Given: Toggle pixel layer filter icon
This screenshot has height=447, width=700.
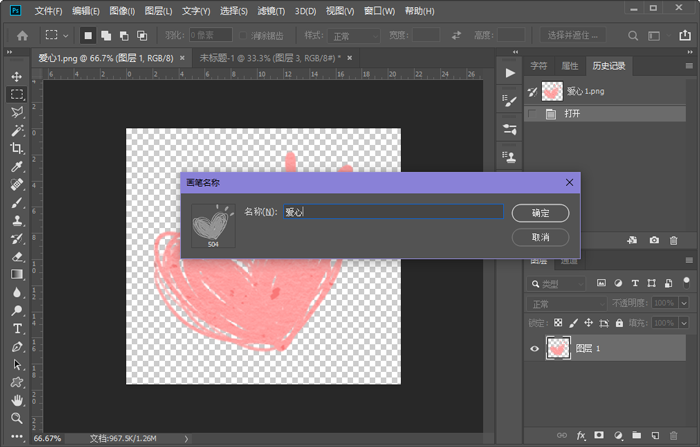Looking at the screenshot, I should 601,283.
